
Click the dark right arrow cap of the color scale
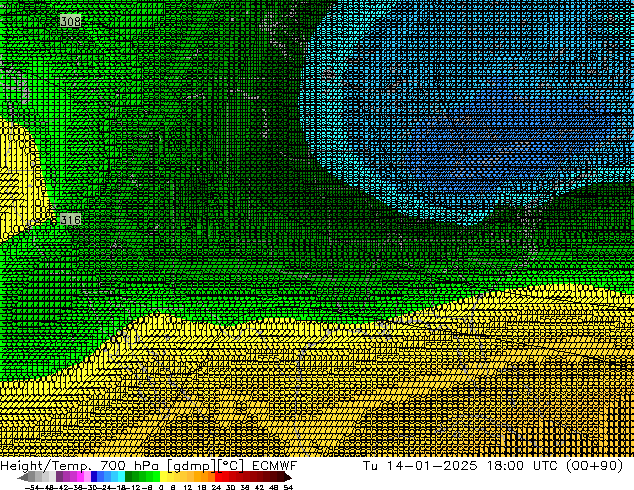click(x=287, y=477)
